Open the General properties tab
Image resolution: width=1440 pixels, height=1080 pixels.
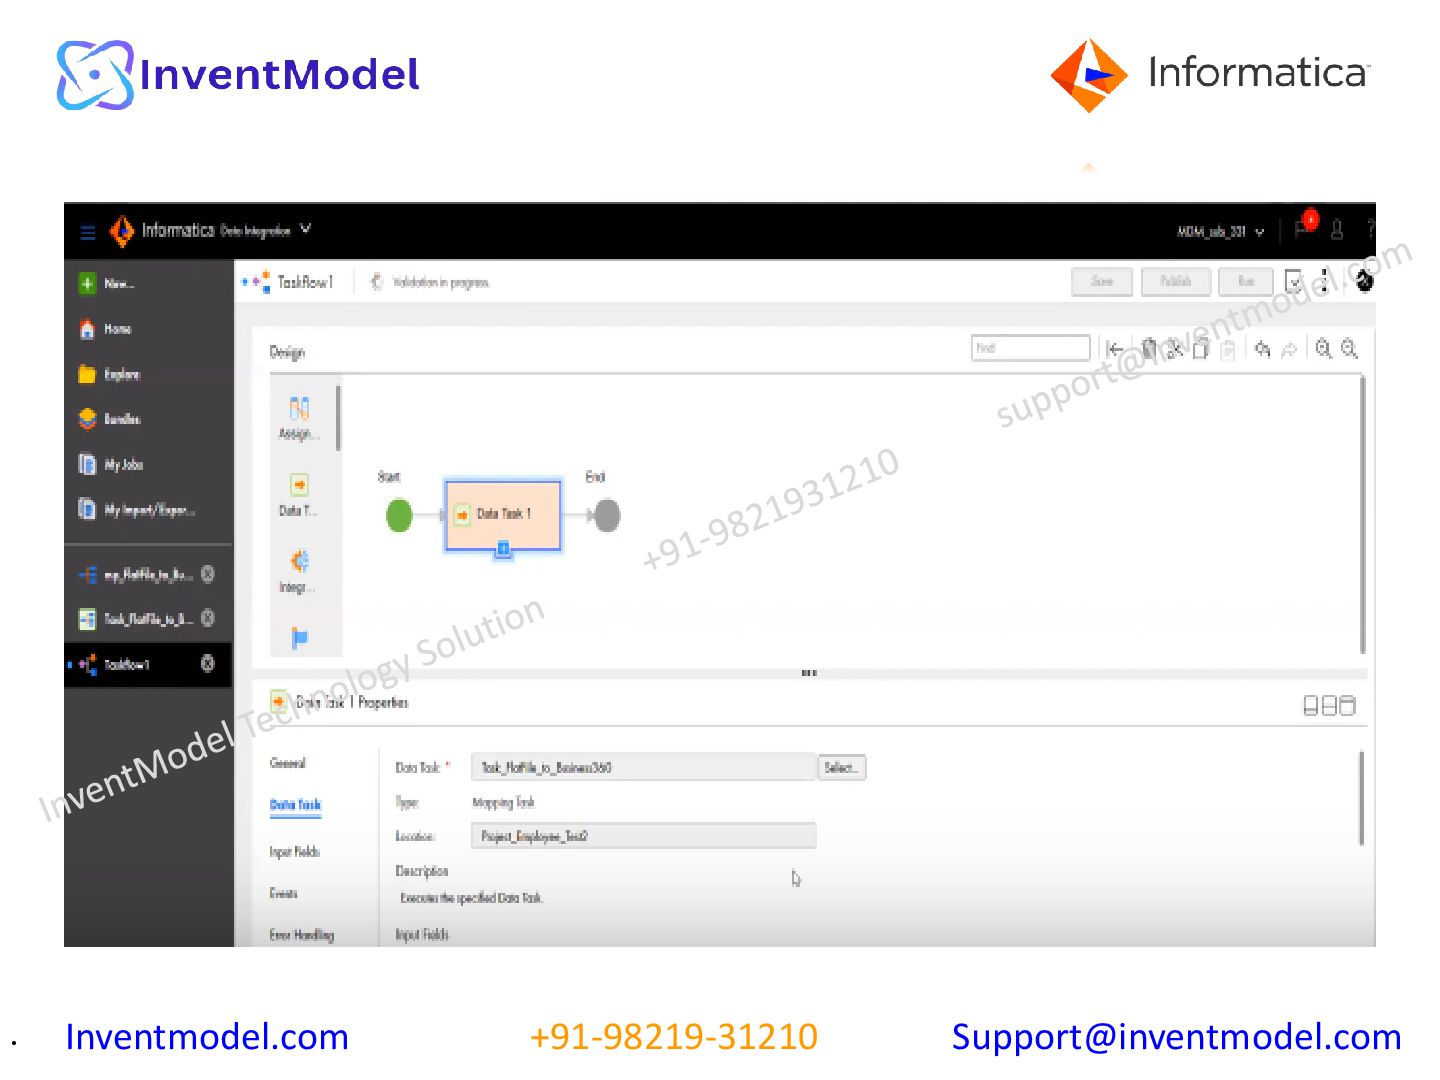[x=288, y=764]
